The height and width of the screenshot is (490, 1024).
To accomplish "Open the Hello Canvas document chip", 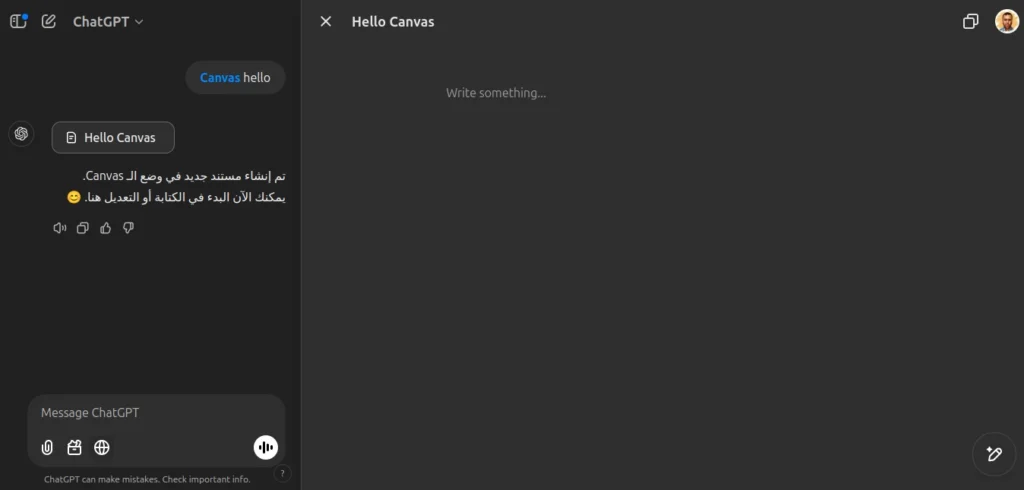I will [113, 138].
